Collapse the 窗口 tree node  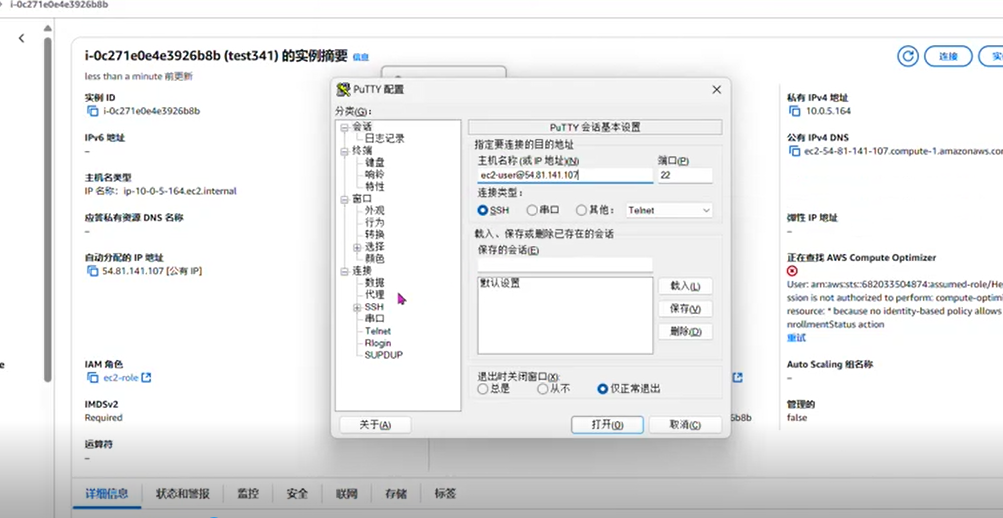(344, 199)
